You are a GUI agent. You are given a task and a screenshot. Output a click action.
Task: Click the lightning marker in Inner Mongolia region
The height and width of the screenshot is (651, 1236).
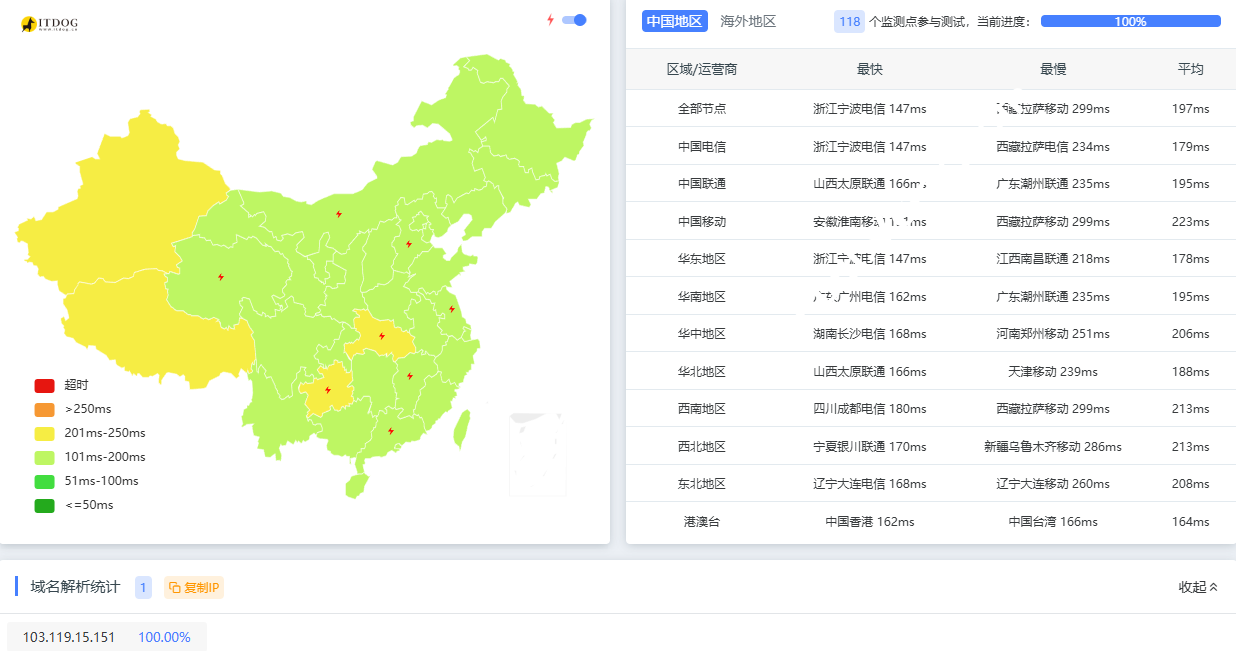(x=338, y=213)
